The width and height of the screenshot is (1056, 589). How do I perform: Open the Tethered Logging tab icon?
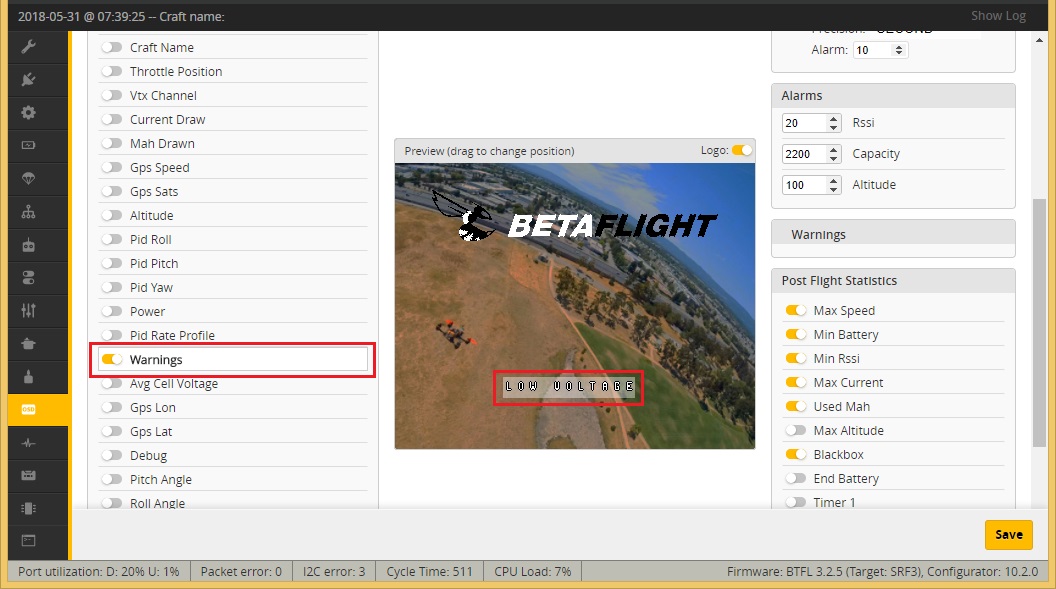28,475
